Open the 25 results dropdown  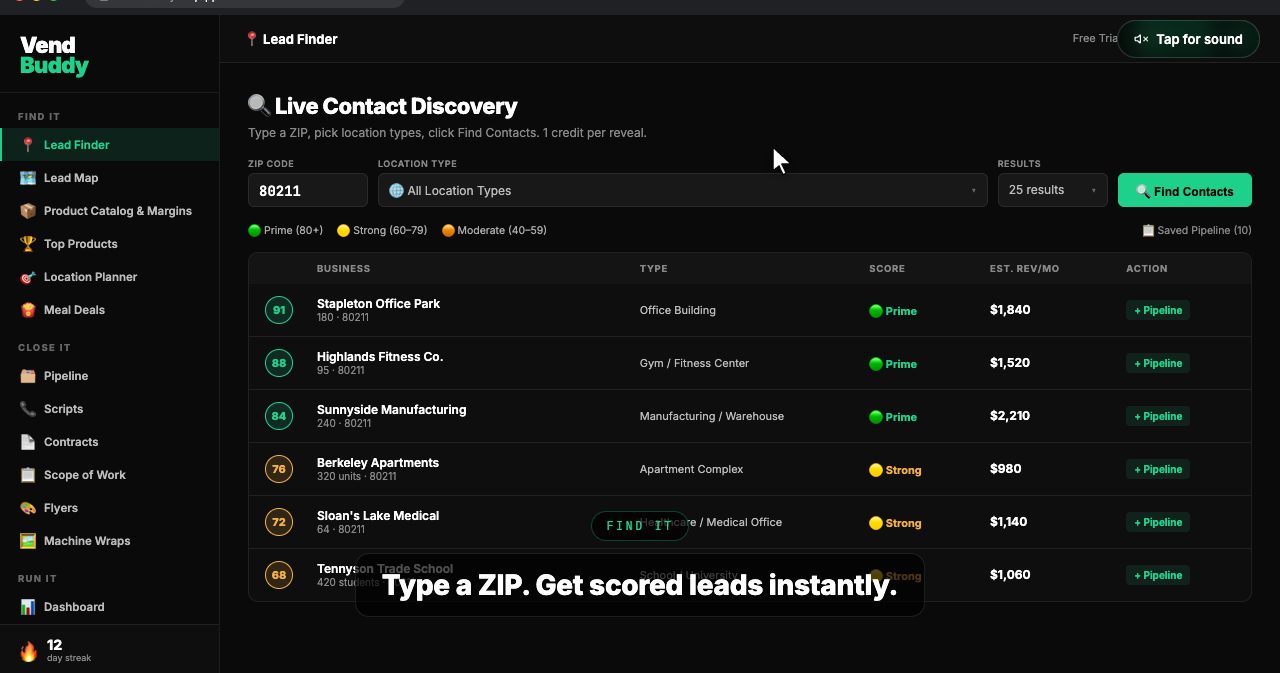coord(1053,190)
